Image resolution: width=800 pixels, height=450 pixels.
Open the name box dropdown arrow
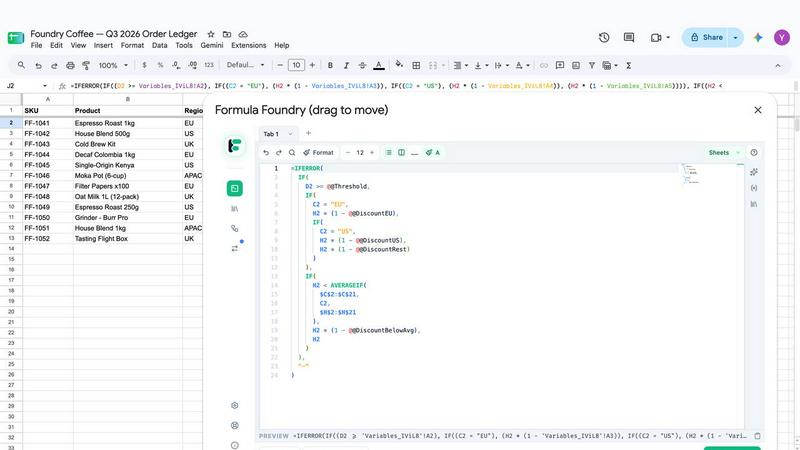45,86
